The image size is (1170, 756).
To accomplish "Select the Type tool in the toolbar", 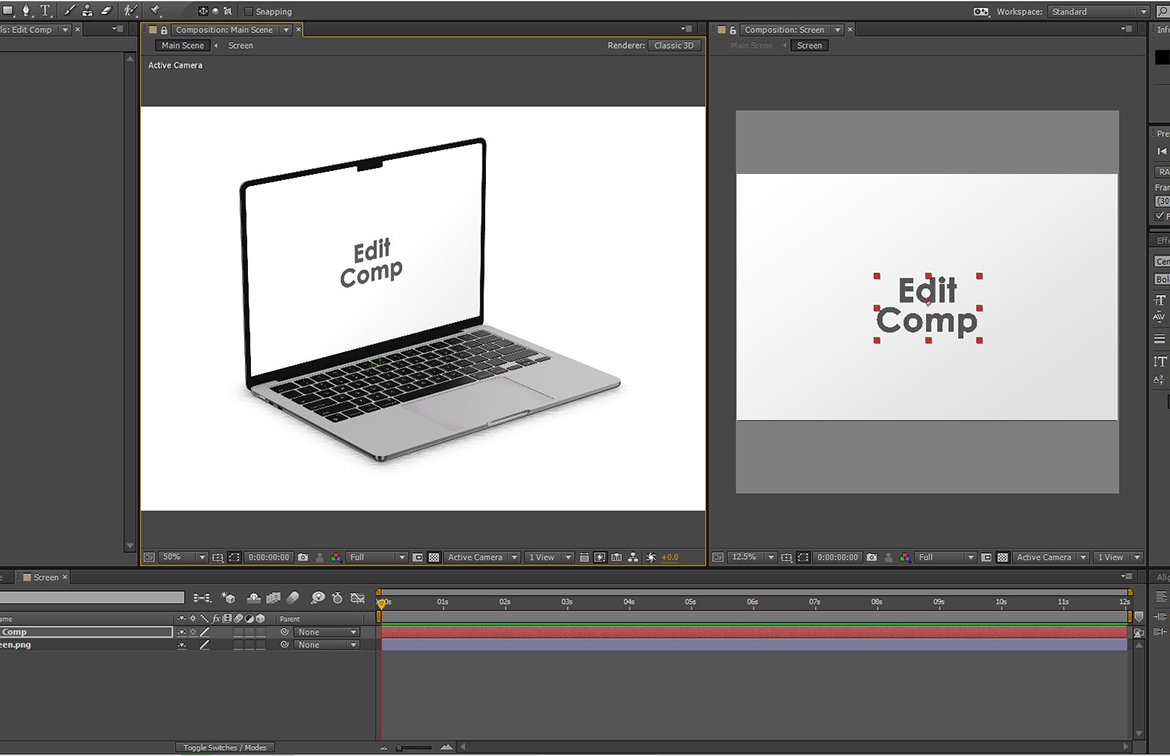I will tap(45, 11).
